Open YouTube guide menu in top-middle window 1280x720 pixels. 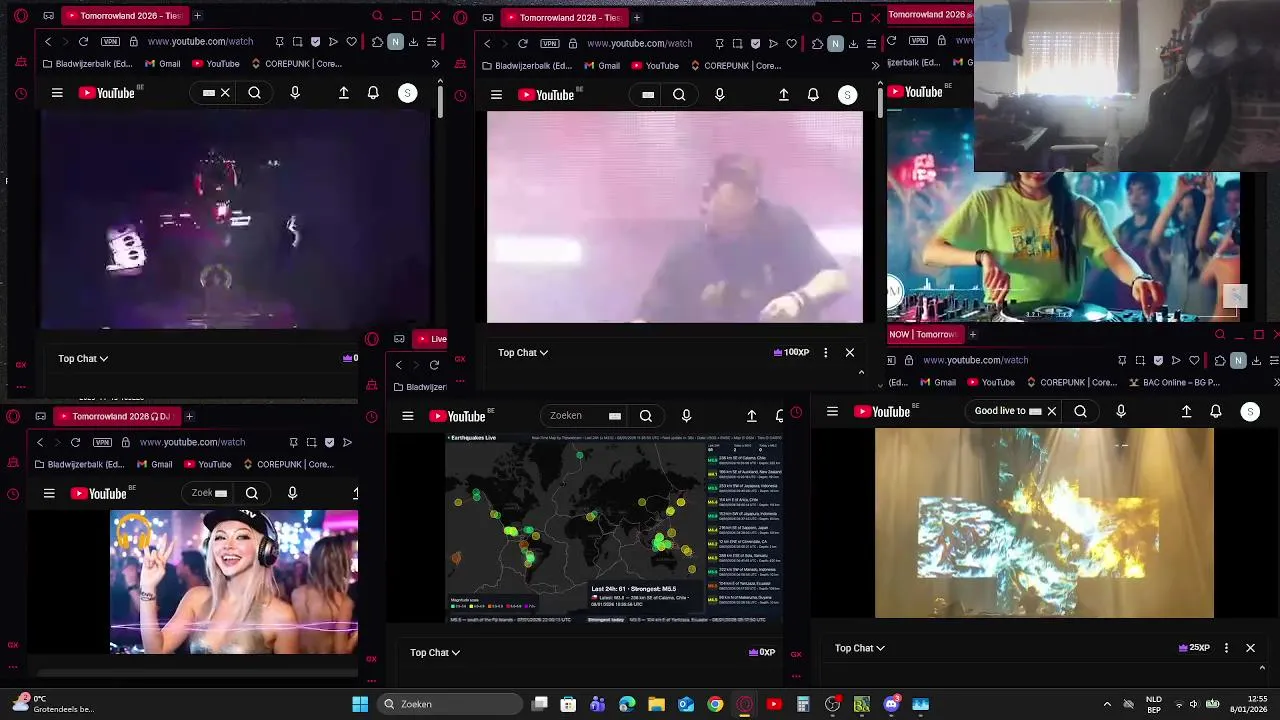496,95
